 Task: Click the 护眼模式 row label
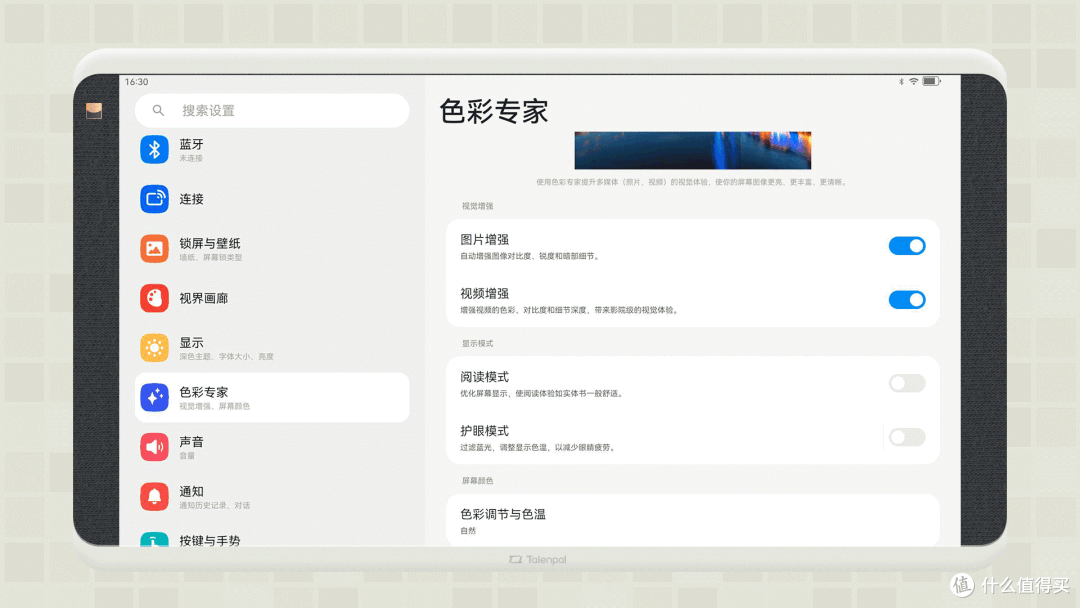484,431
